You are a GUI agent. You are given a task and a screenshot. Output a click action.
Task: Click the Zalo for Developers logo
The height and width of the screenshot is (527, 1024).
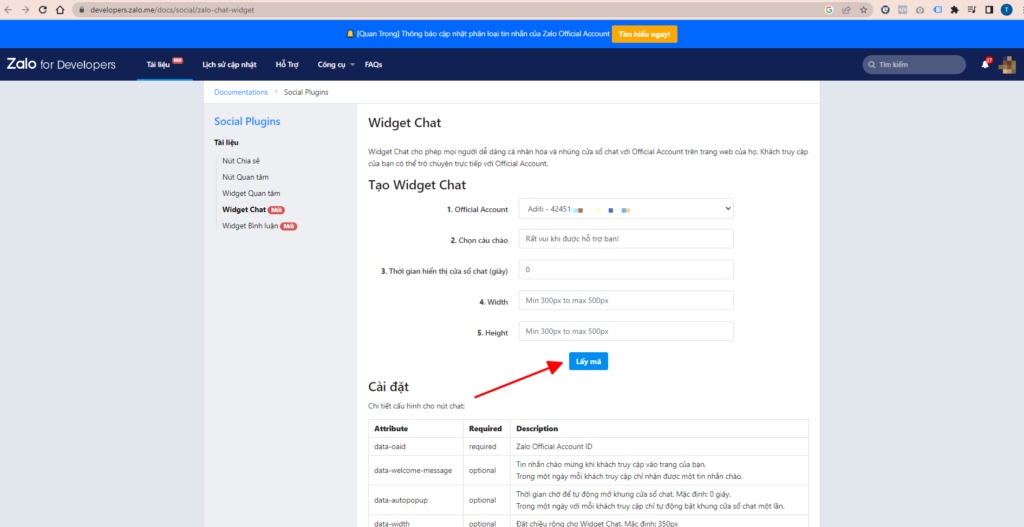point(61,65)
